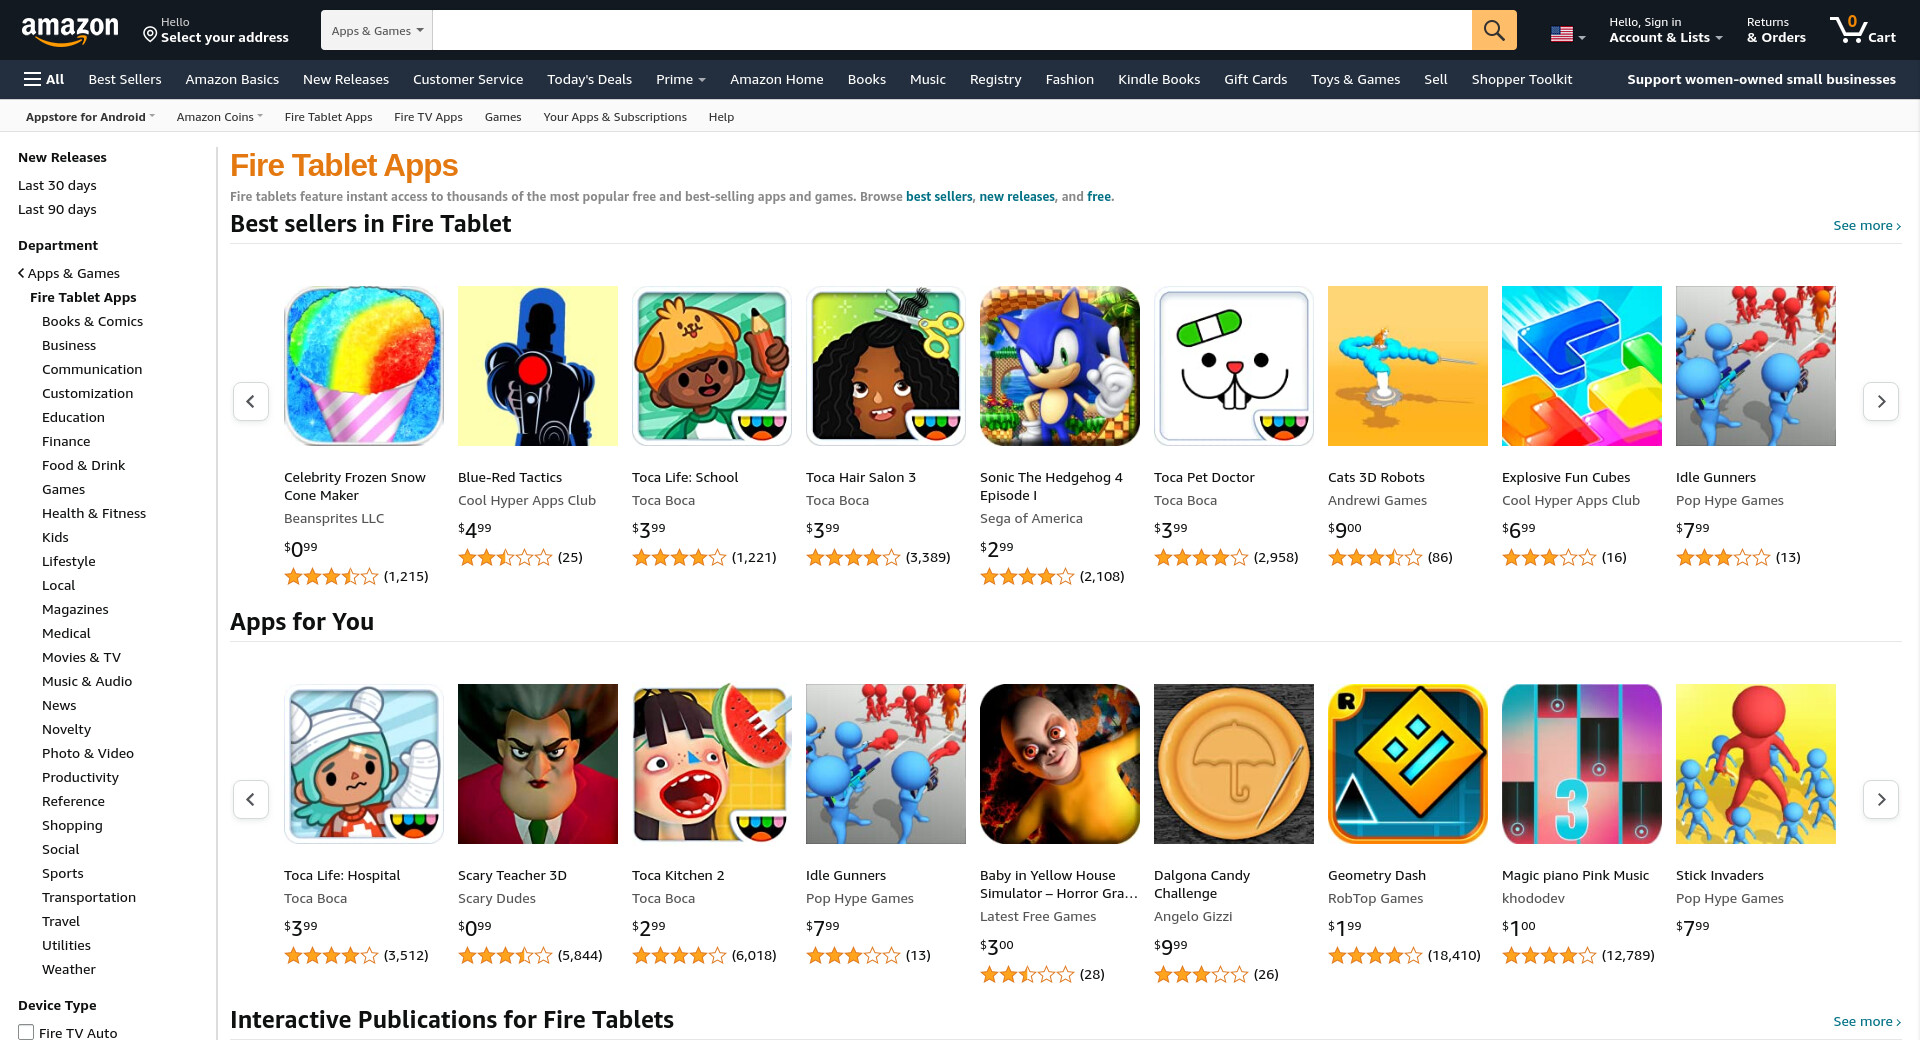
Task: Show next Best sellers carousel page
Action: (1881, 401)
